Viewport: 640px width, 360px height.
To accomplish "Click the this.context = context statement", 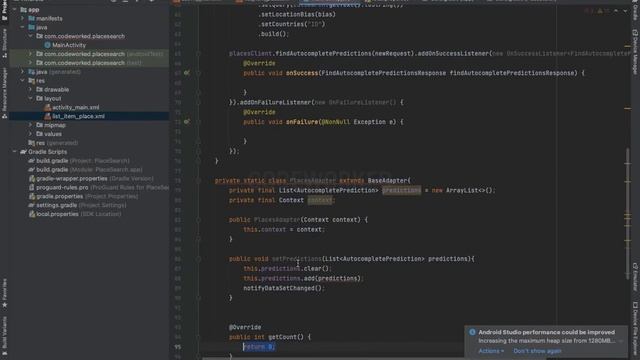I will [x=284, y=229].
